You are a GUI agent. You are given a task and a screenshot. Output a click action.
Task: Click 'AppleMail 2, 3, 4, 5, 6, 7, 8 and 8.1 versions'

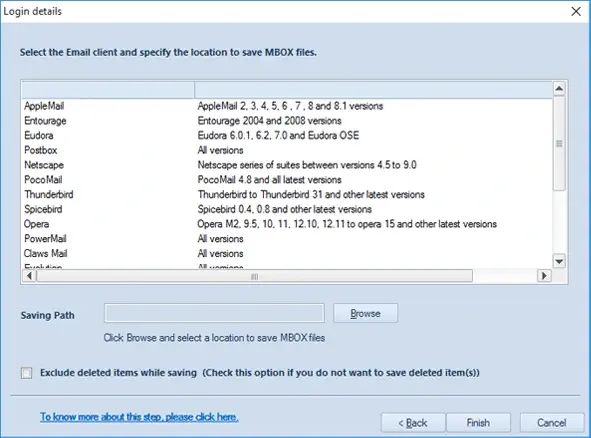point(290,106)
